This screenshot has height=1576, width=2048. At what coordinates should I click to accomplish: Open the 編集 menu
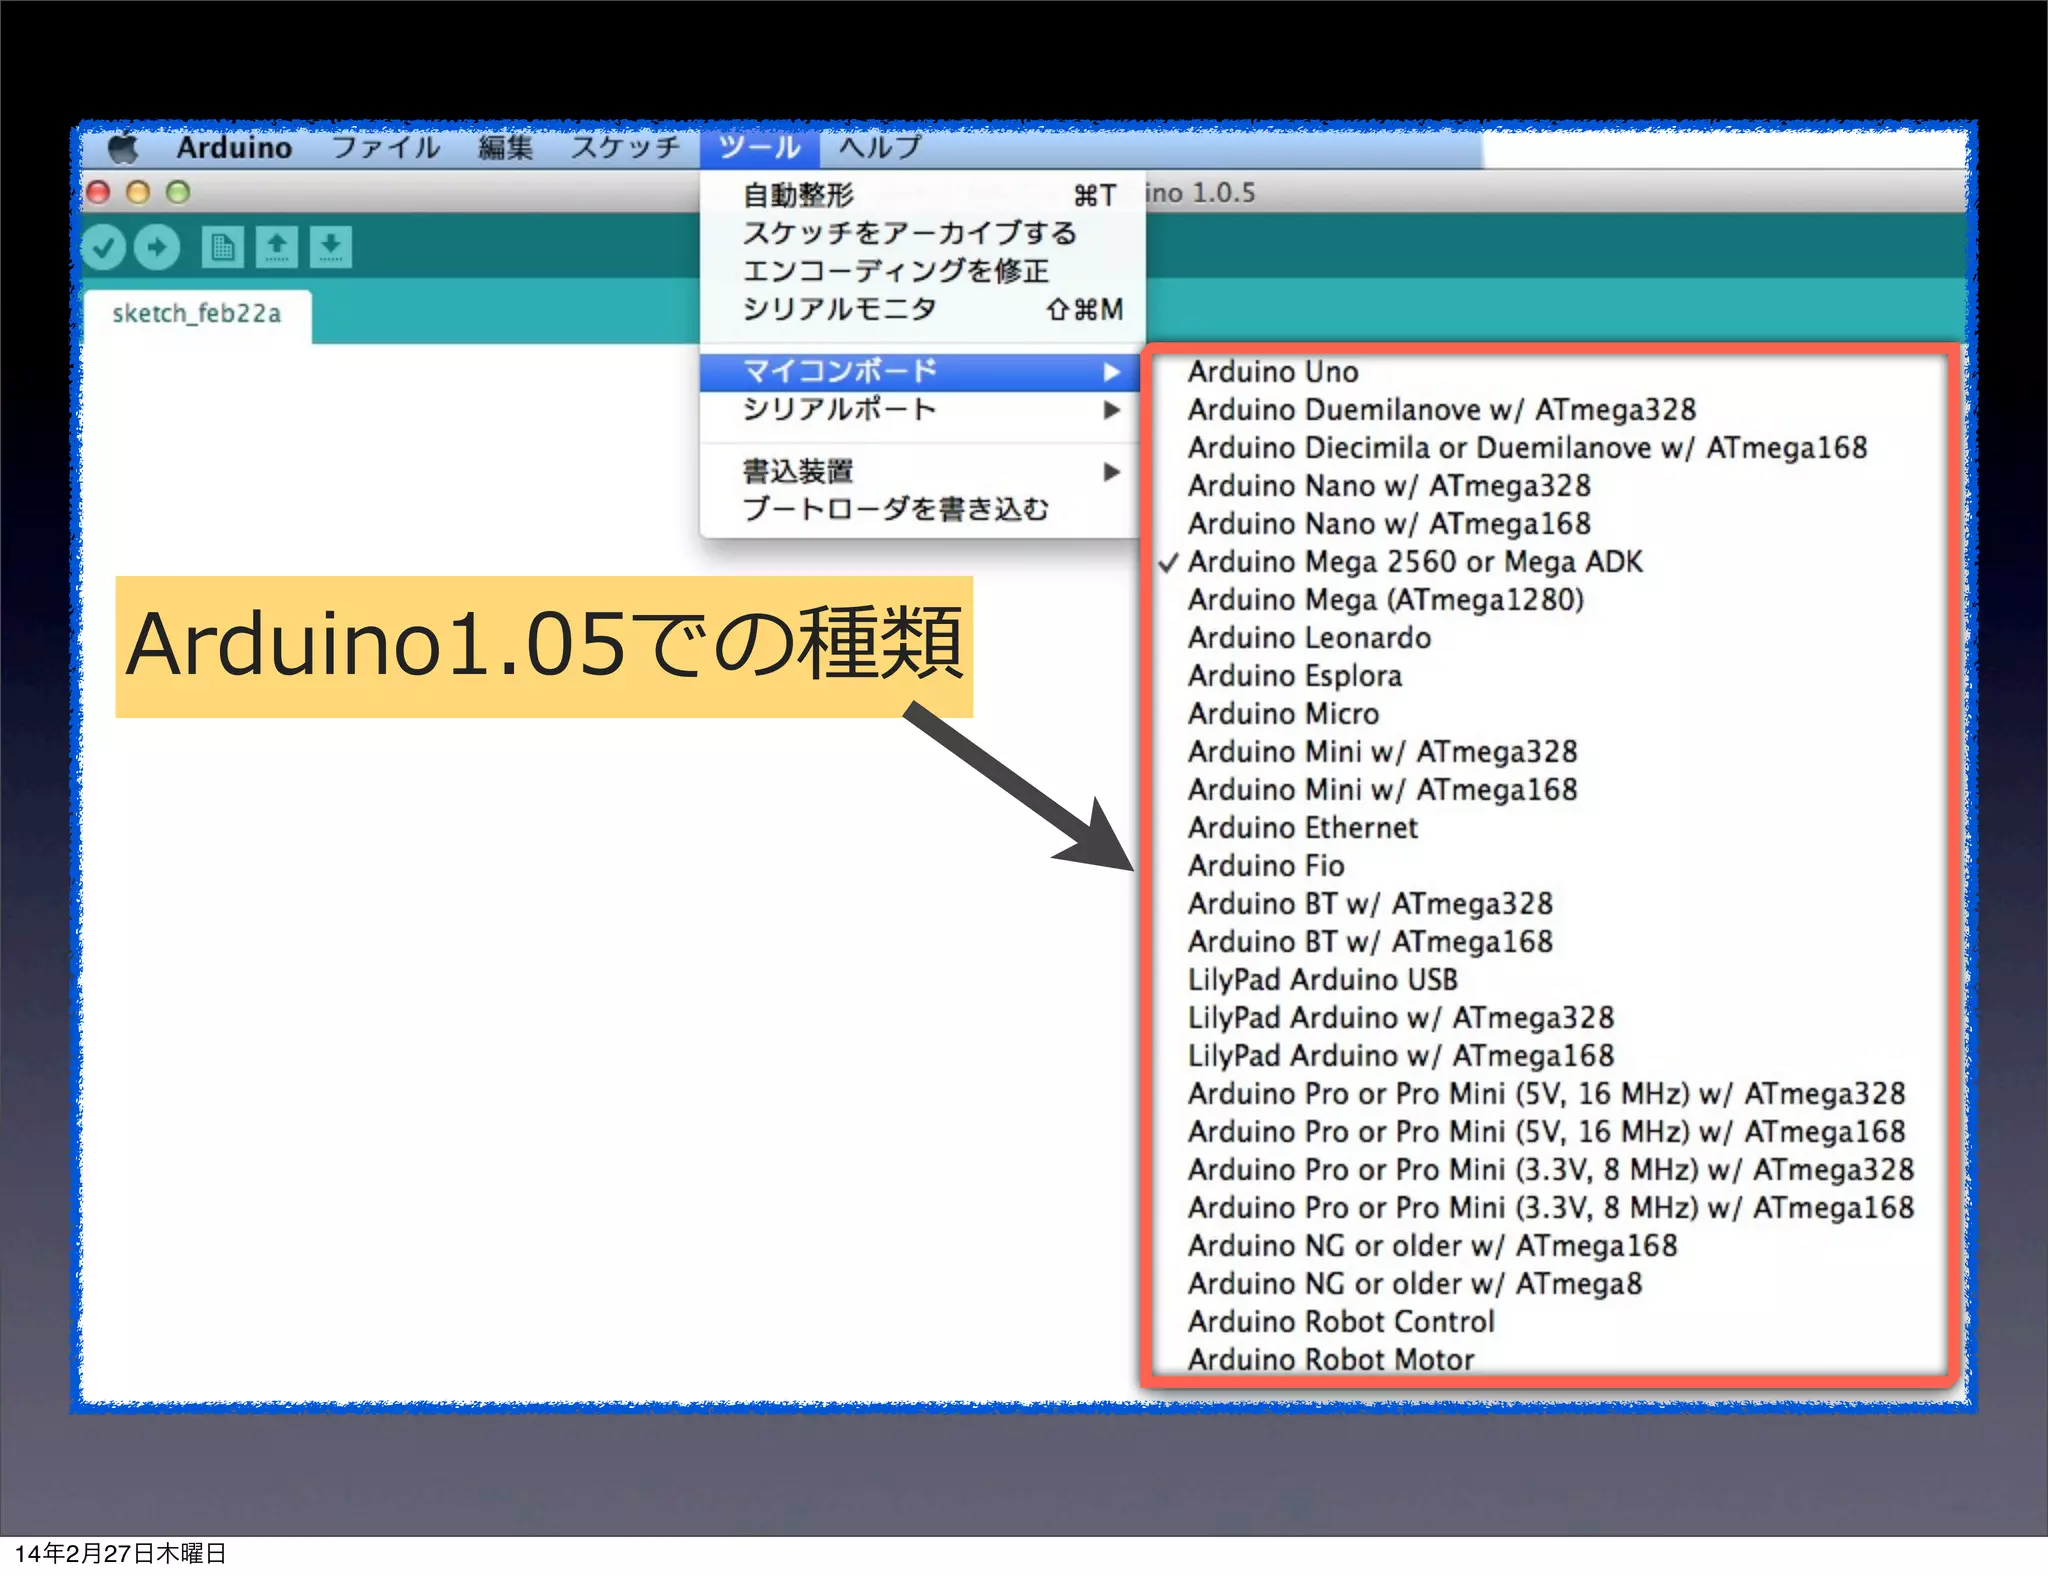[505, 148]
